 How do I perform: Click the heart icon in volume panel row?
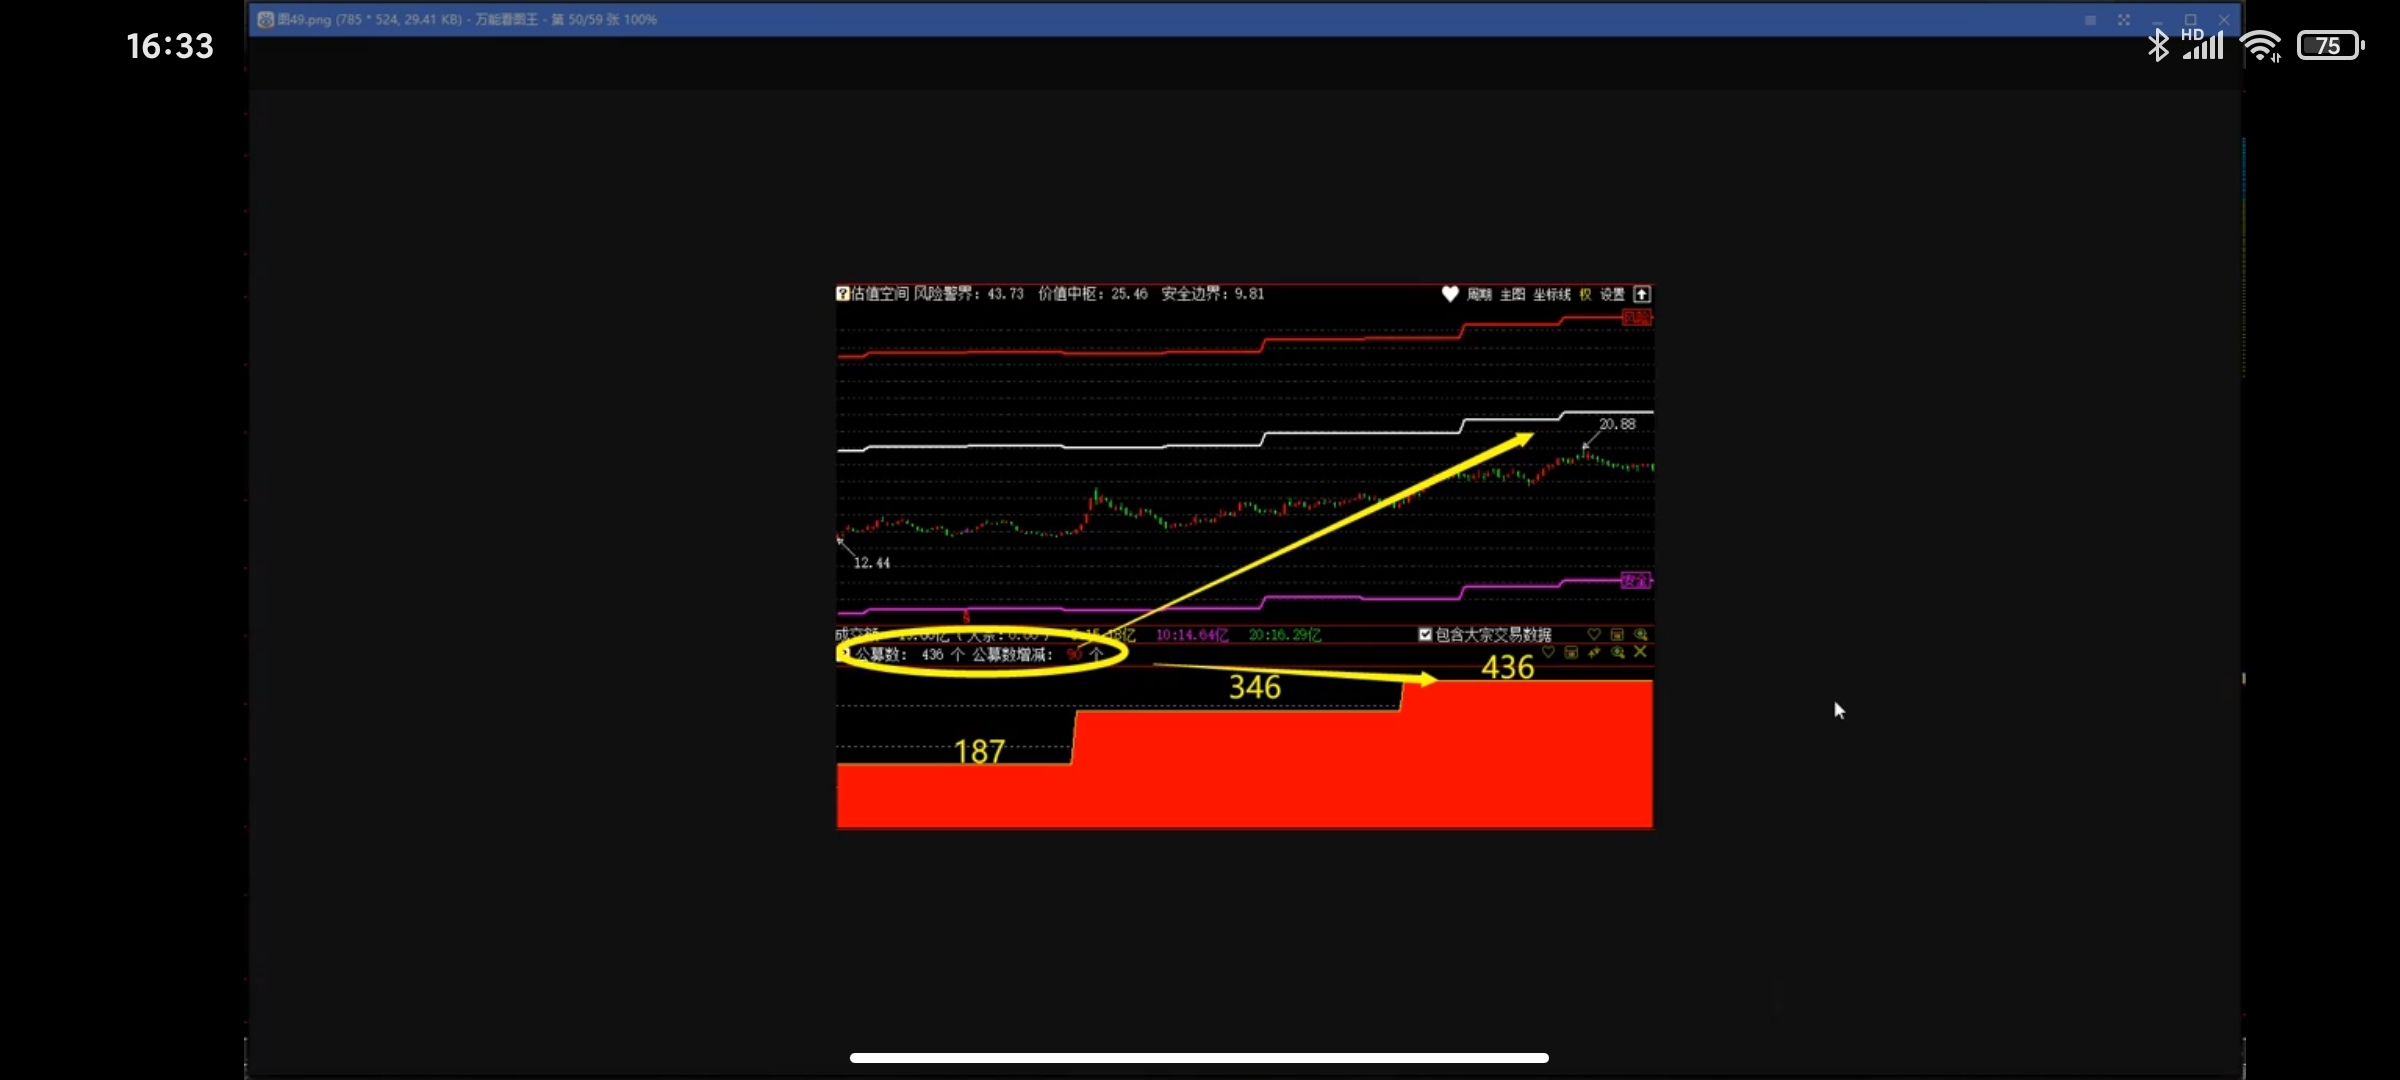point(1594,635)
